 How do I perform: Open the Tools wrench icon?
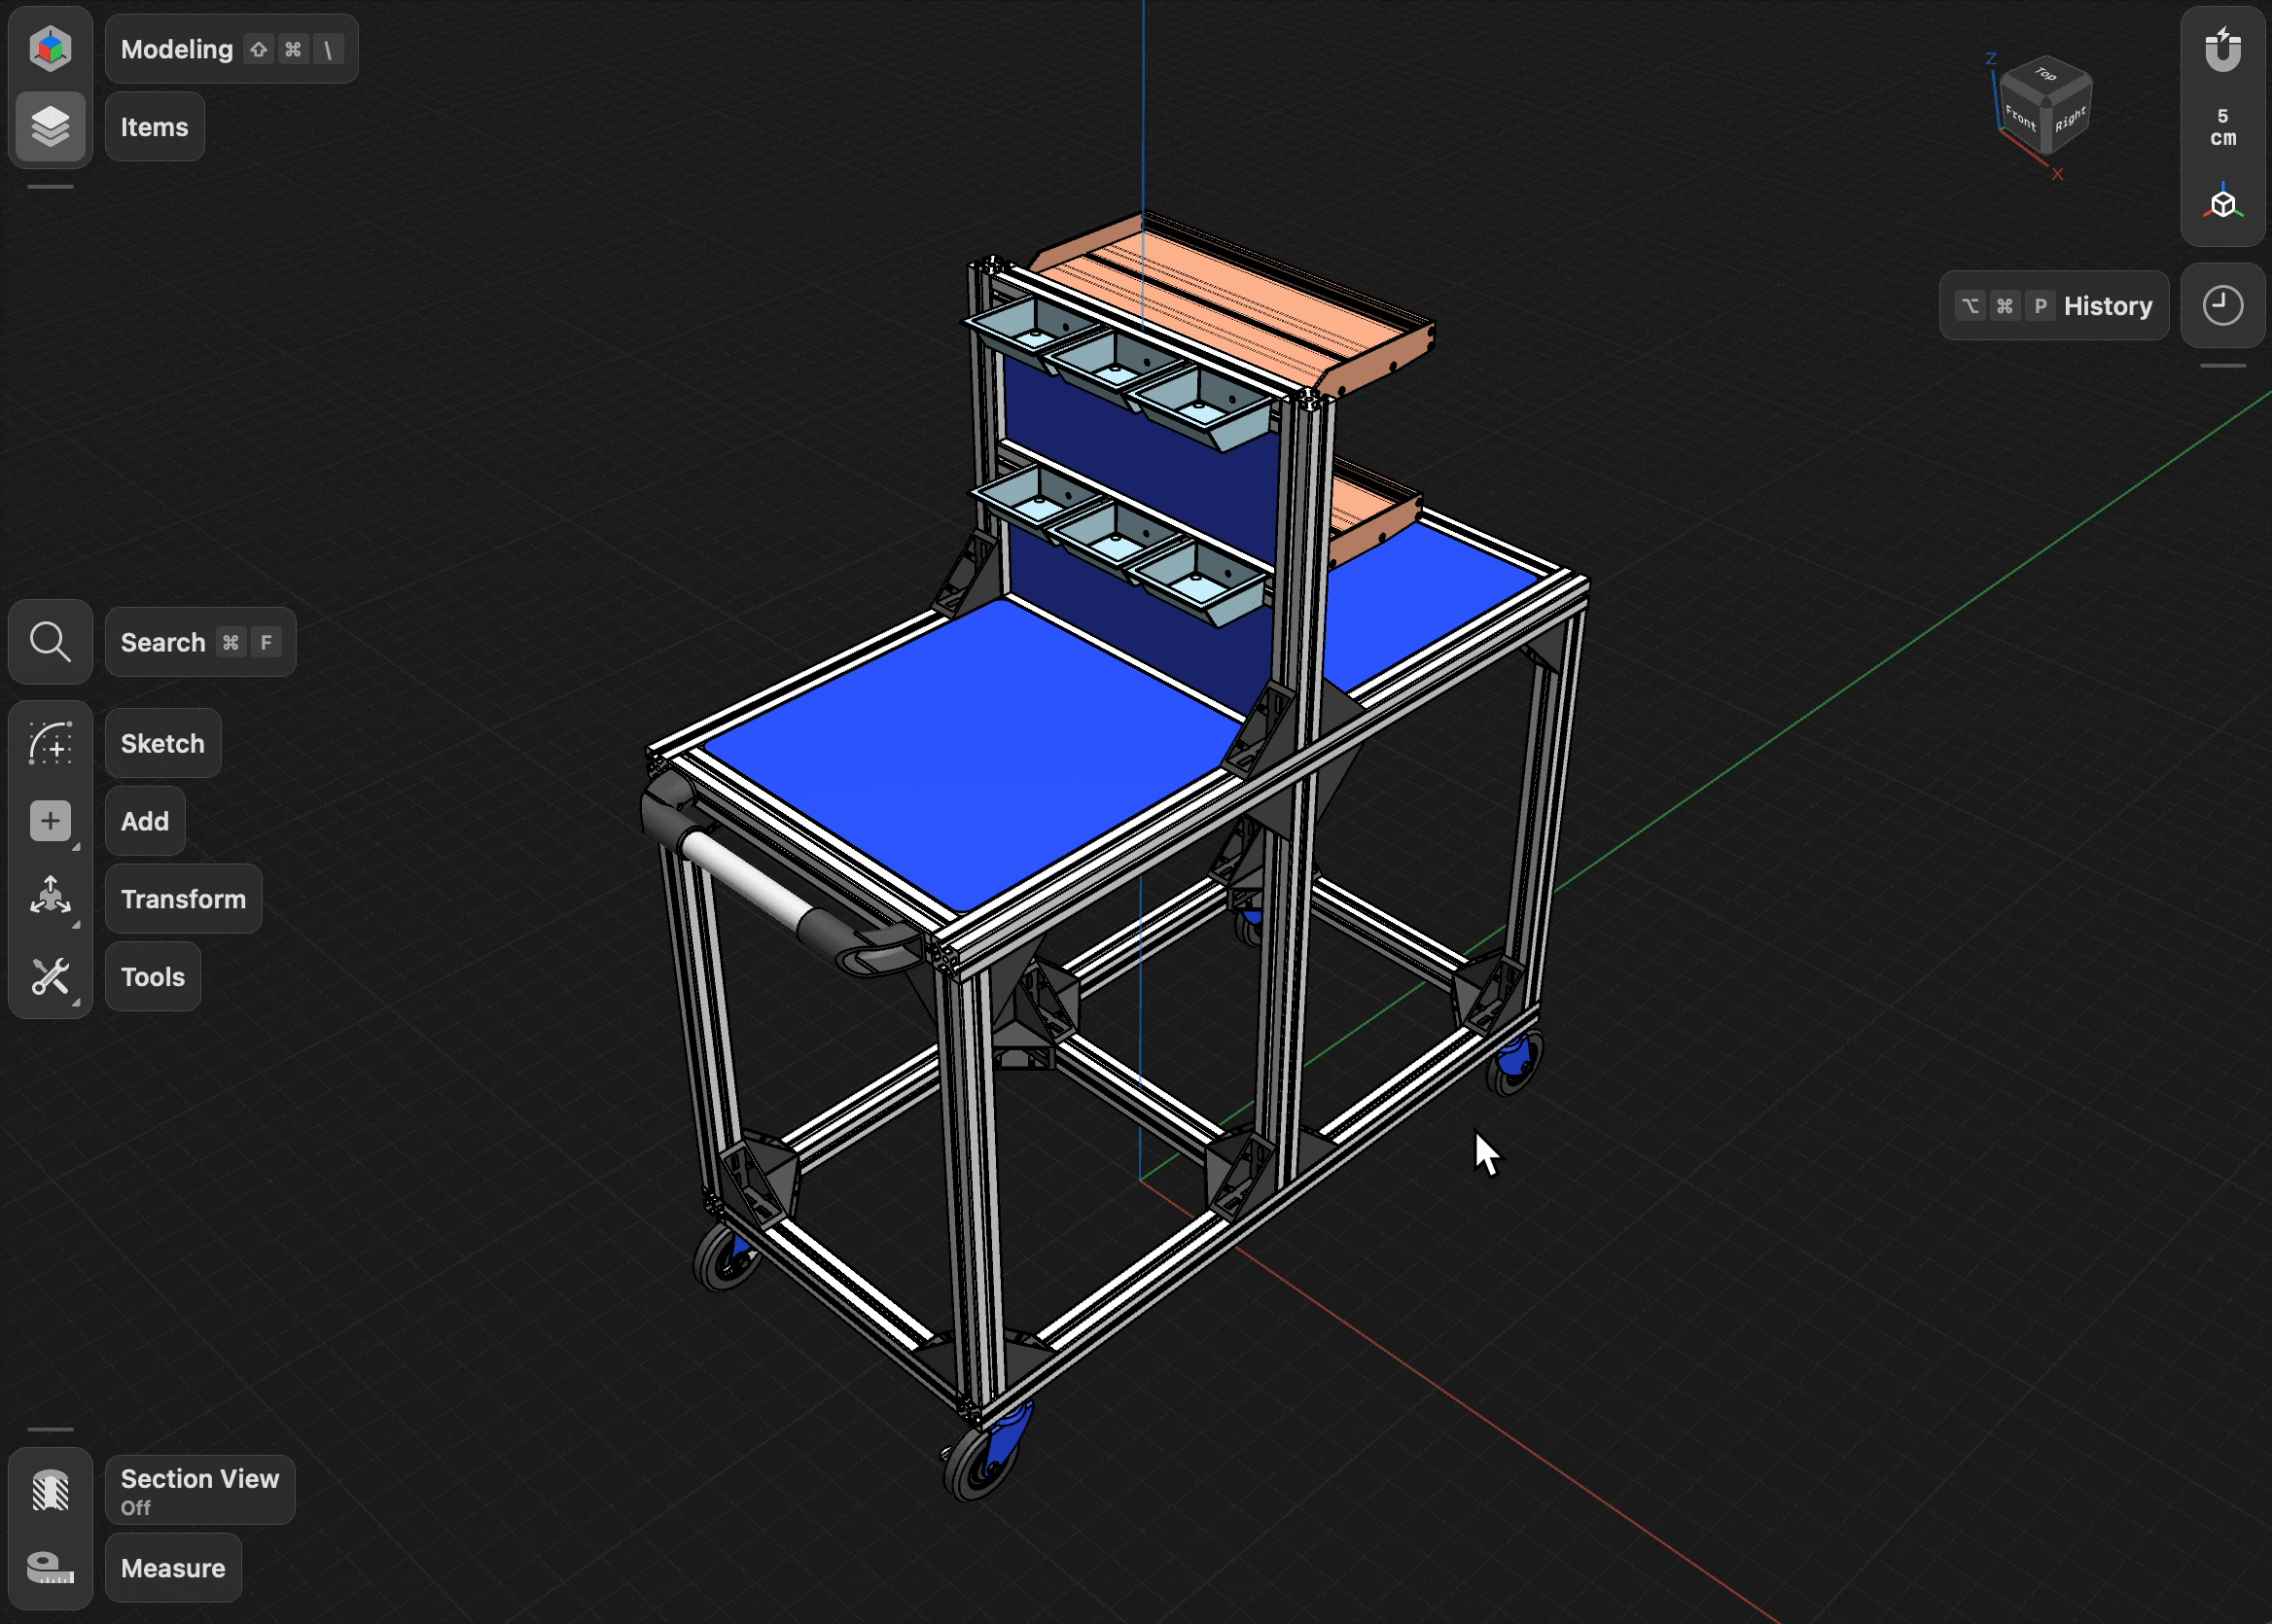pos(50,976)
